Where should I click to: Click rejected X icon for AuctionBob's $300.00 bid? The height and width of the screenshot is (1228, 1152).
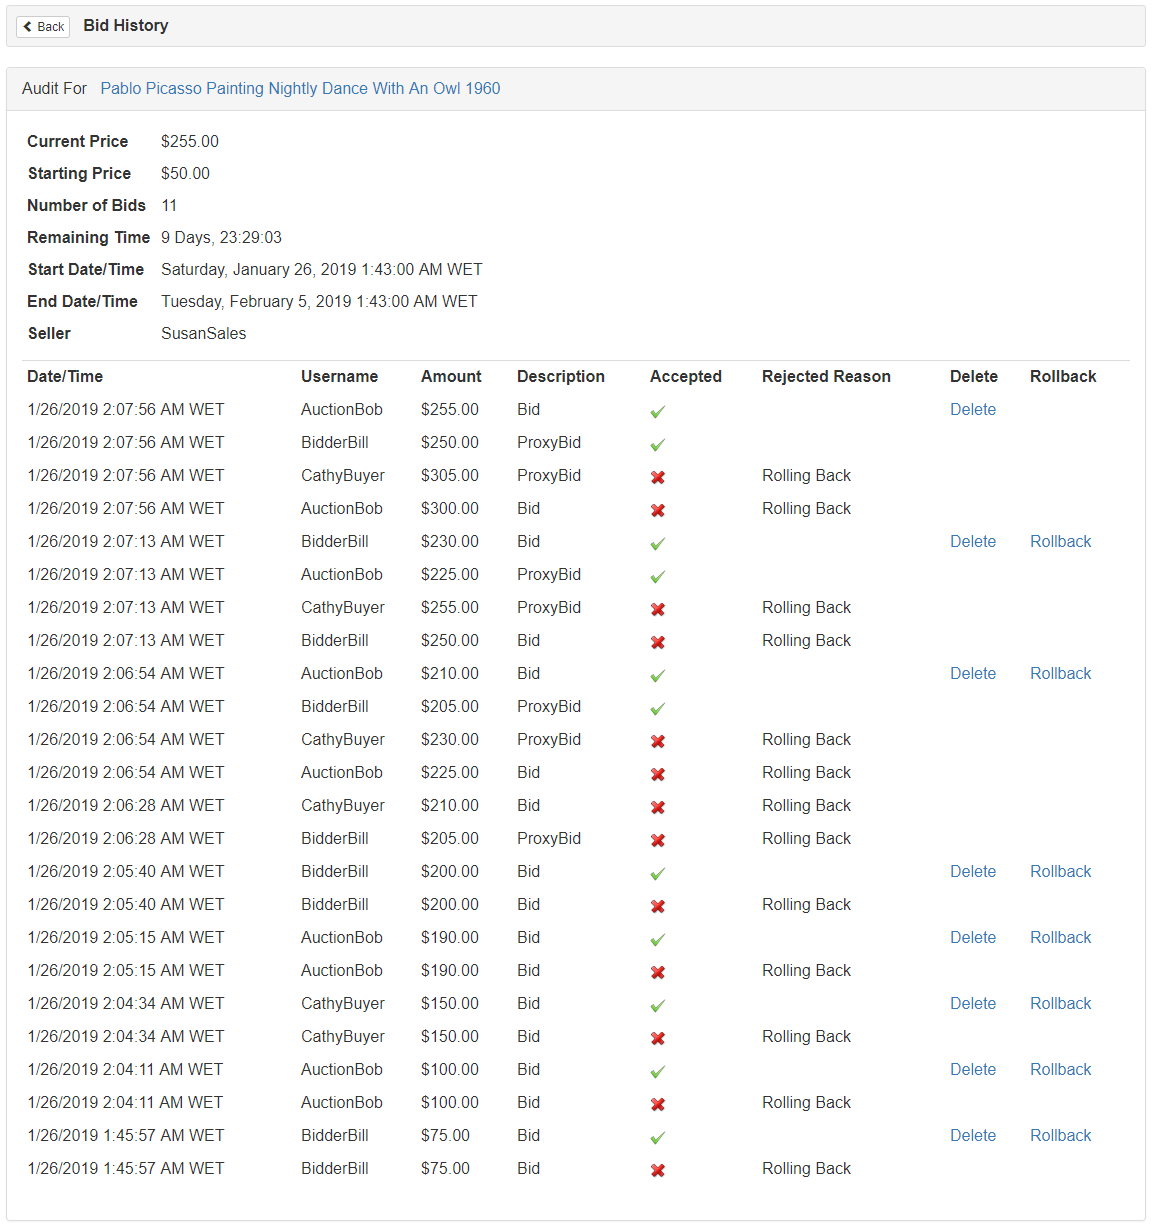[658, 511]
